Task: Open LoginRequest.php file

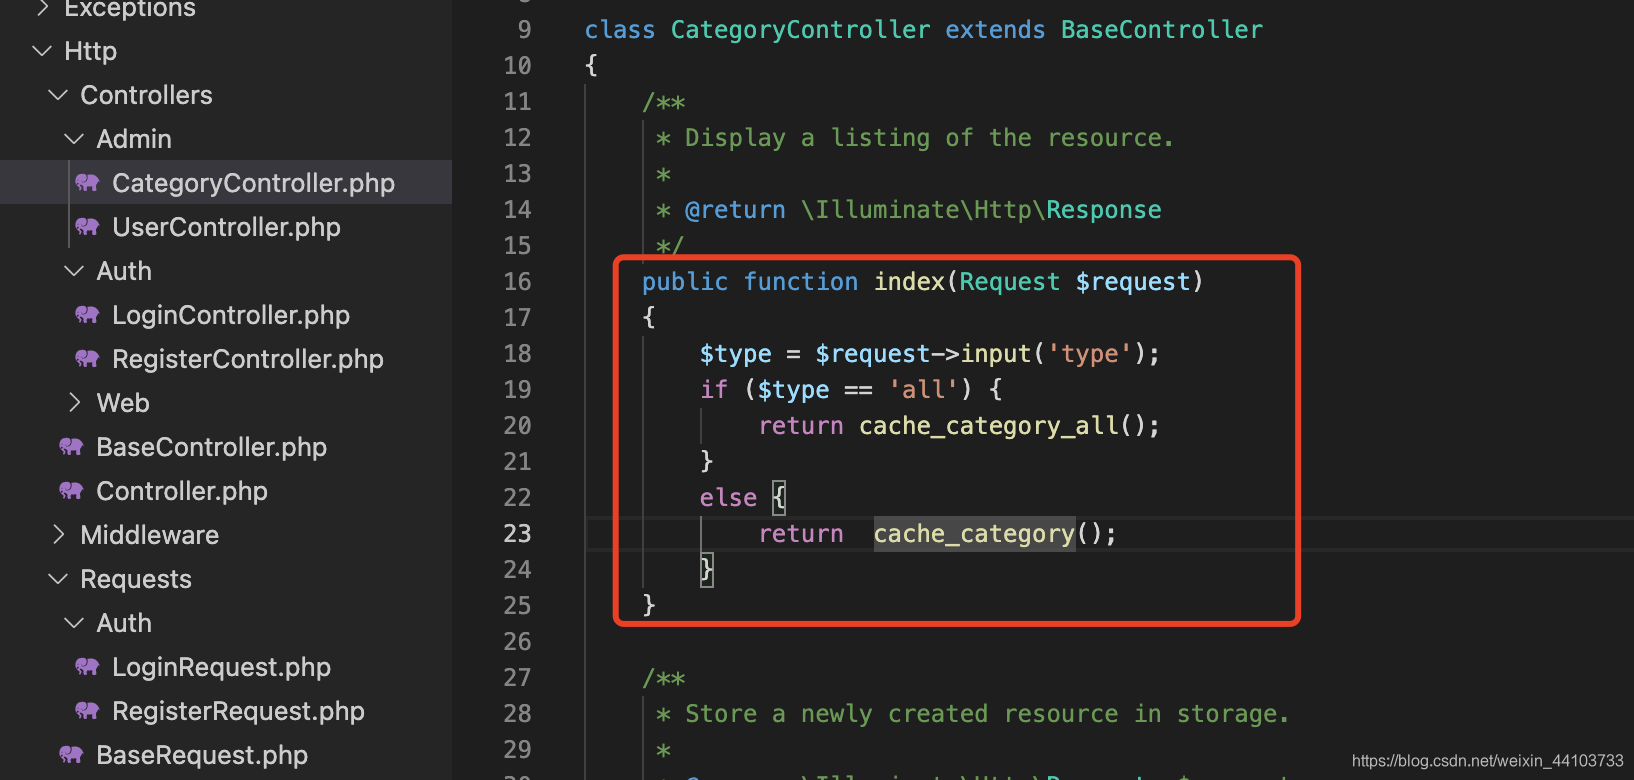Action: 221,667
